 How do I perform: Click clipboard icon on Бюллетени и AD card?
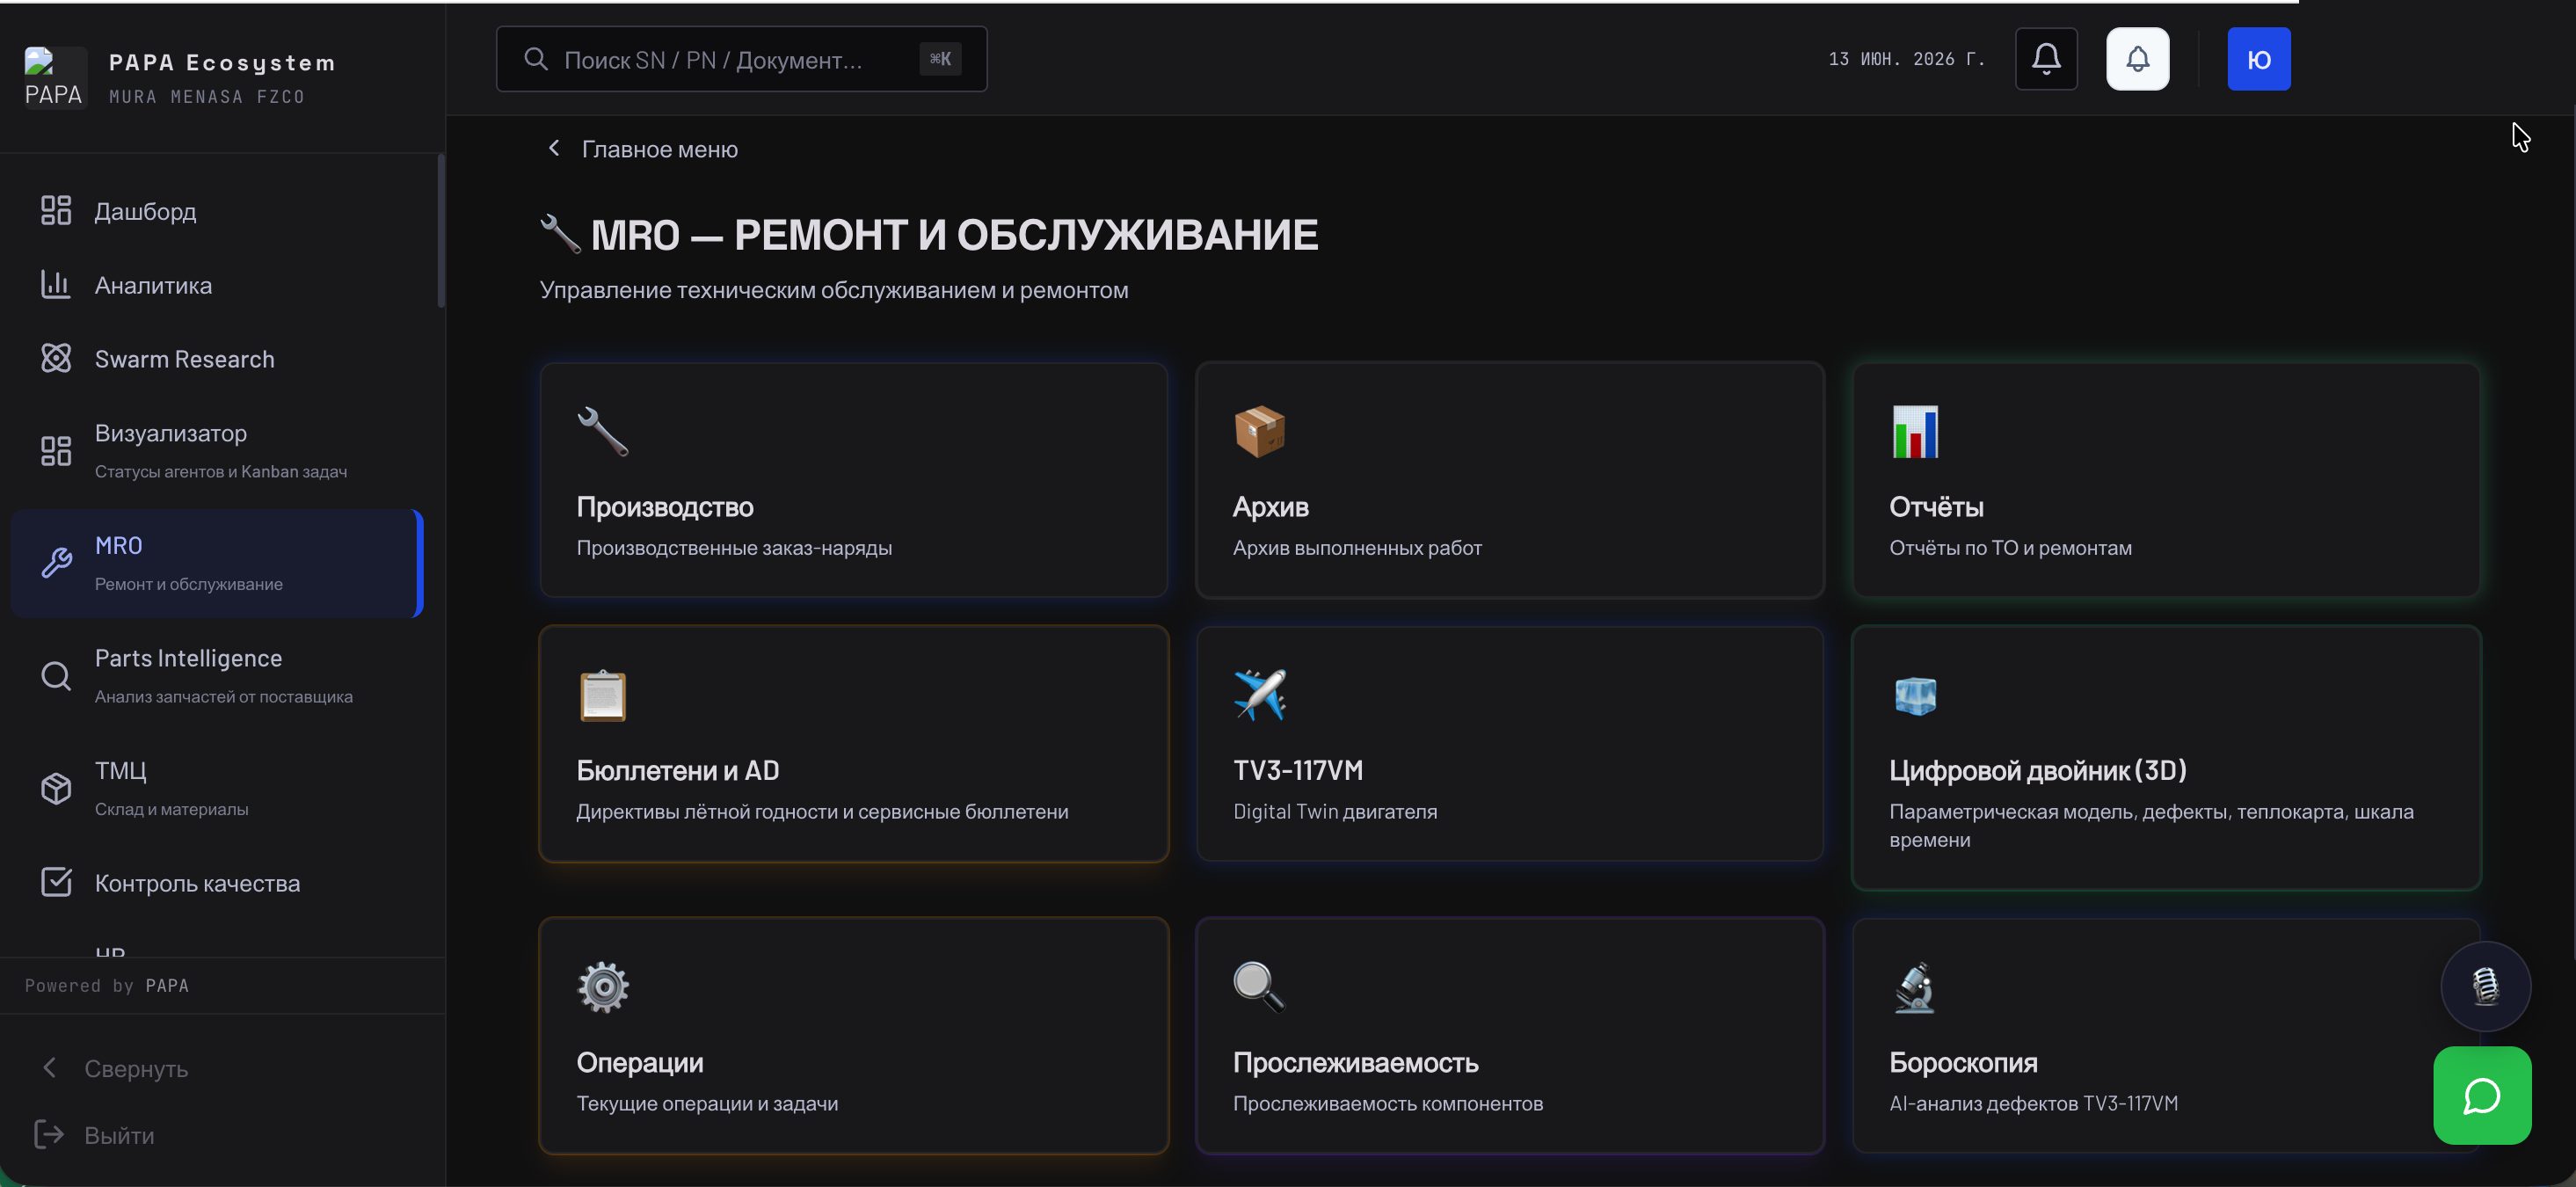[x=603, y=695]
